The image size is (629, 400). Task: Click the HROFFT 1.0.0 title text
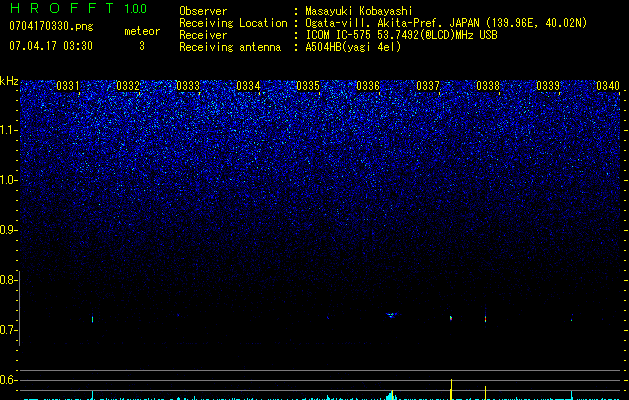78,8
